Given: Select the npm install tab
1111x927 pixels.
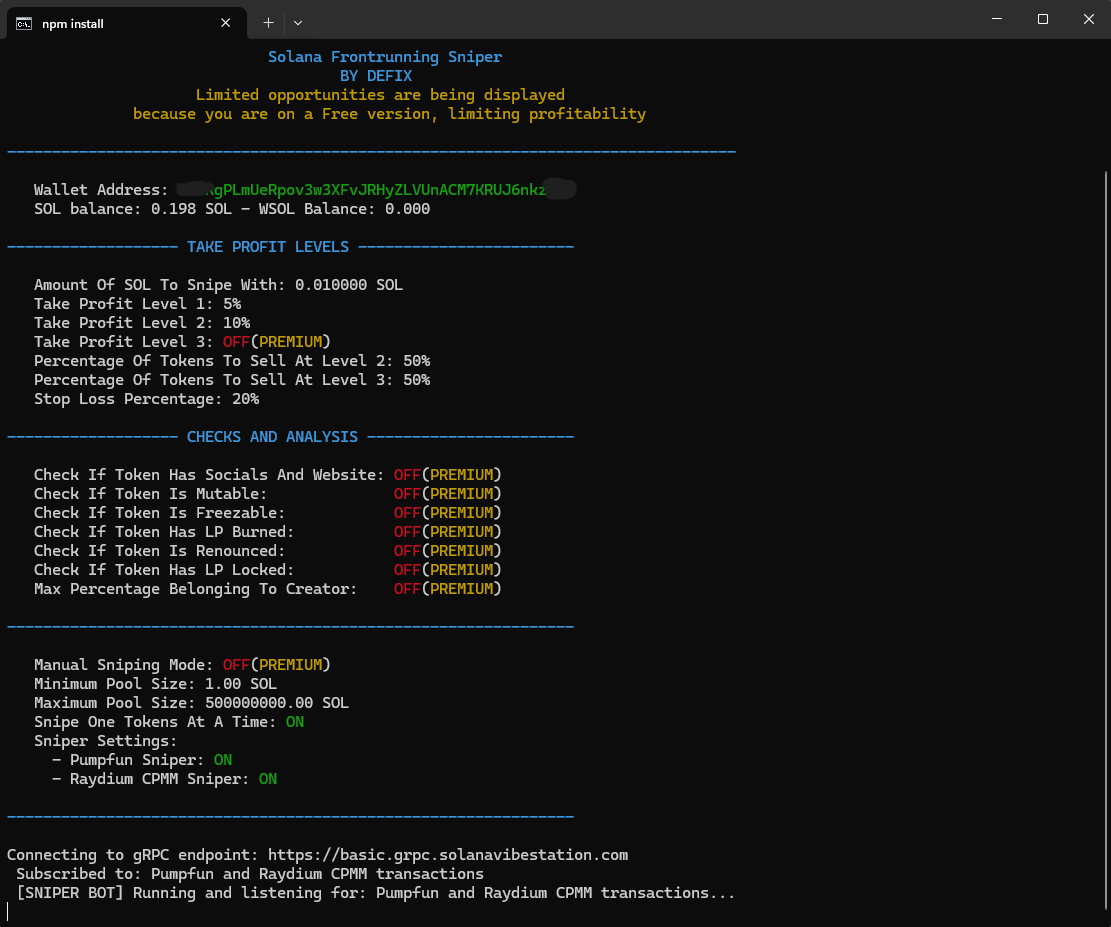Looking at the screenshot, I should [120, 23].
